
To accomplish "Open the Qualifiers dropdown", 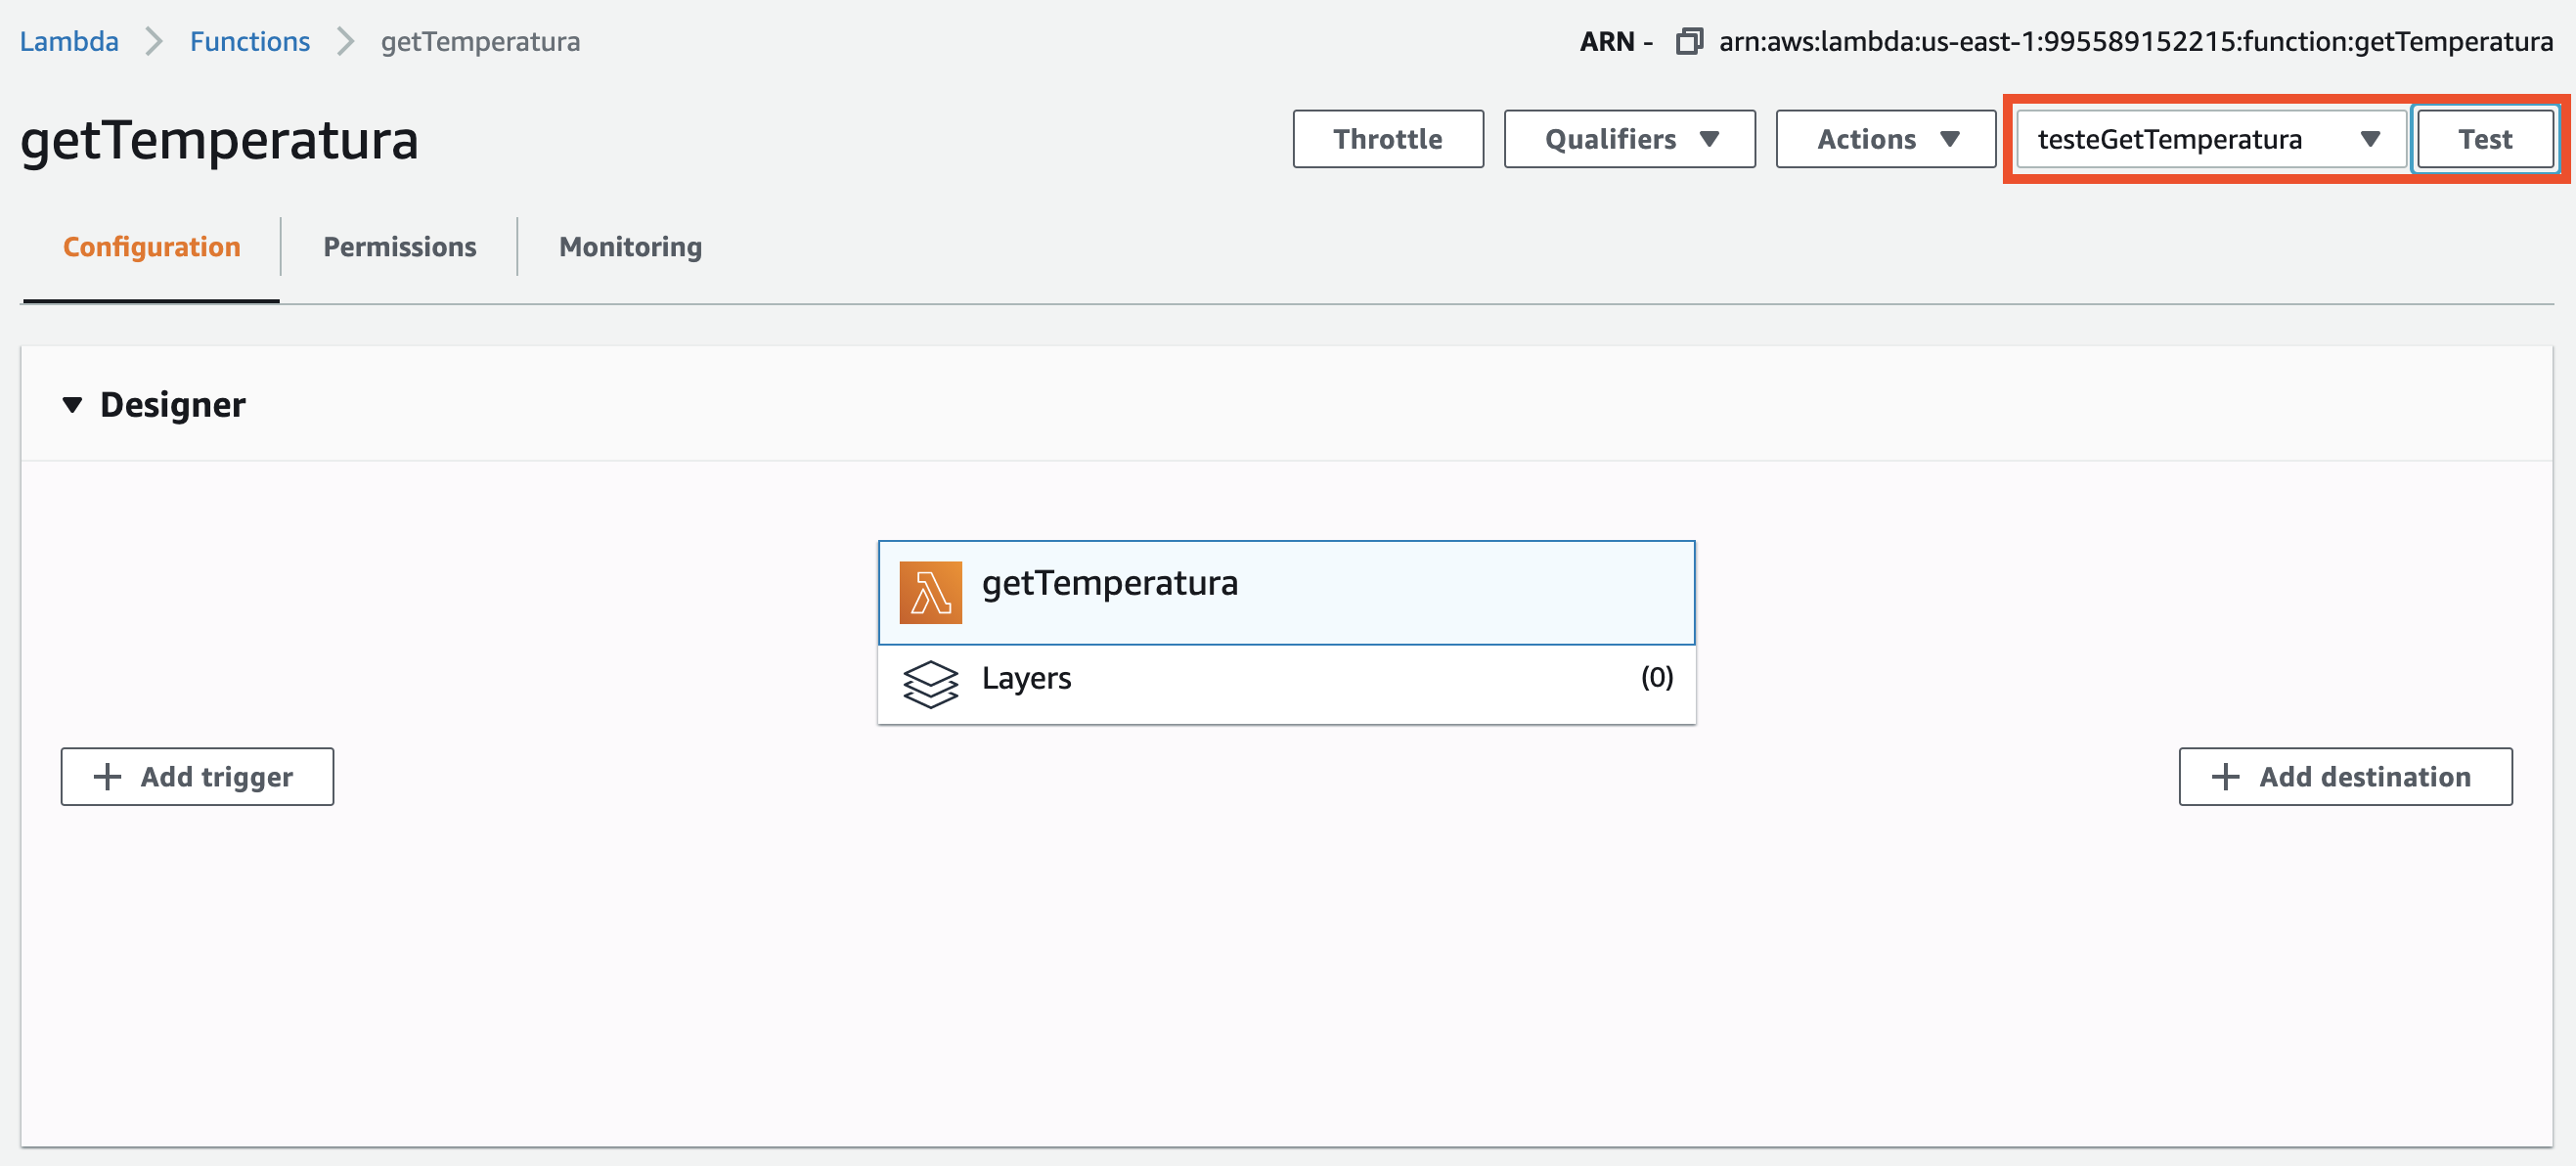I will (x=1629, y=139).
